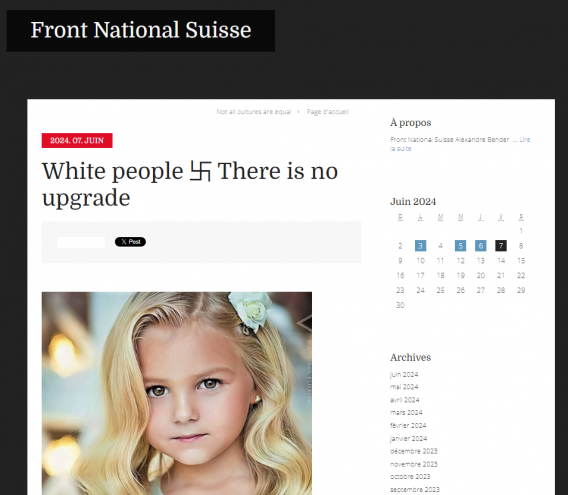
Task: Open the mars 2024 archive
Action: pos(406,413)
